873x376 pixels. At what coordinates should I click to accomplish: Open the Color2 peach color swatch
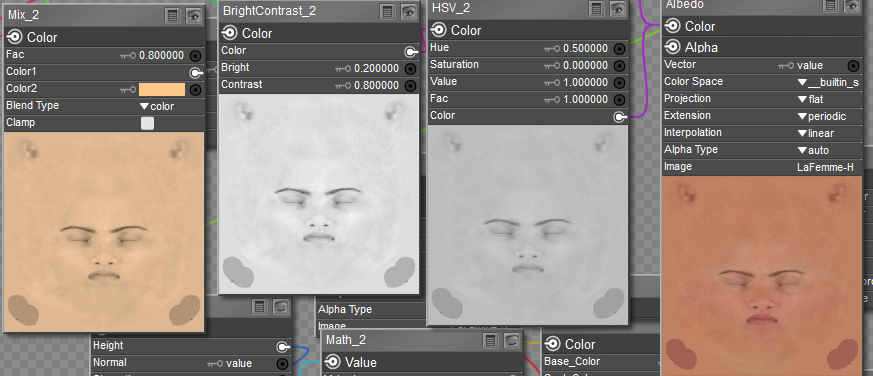(x=161, y=90)
